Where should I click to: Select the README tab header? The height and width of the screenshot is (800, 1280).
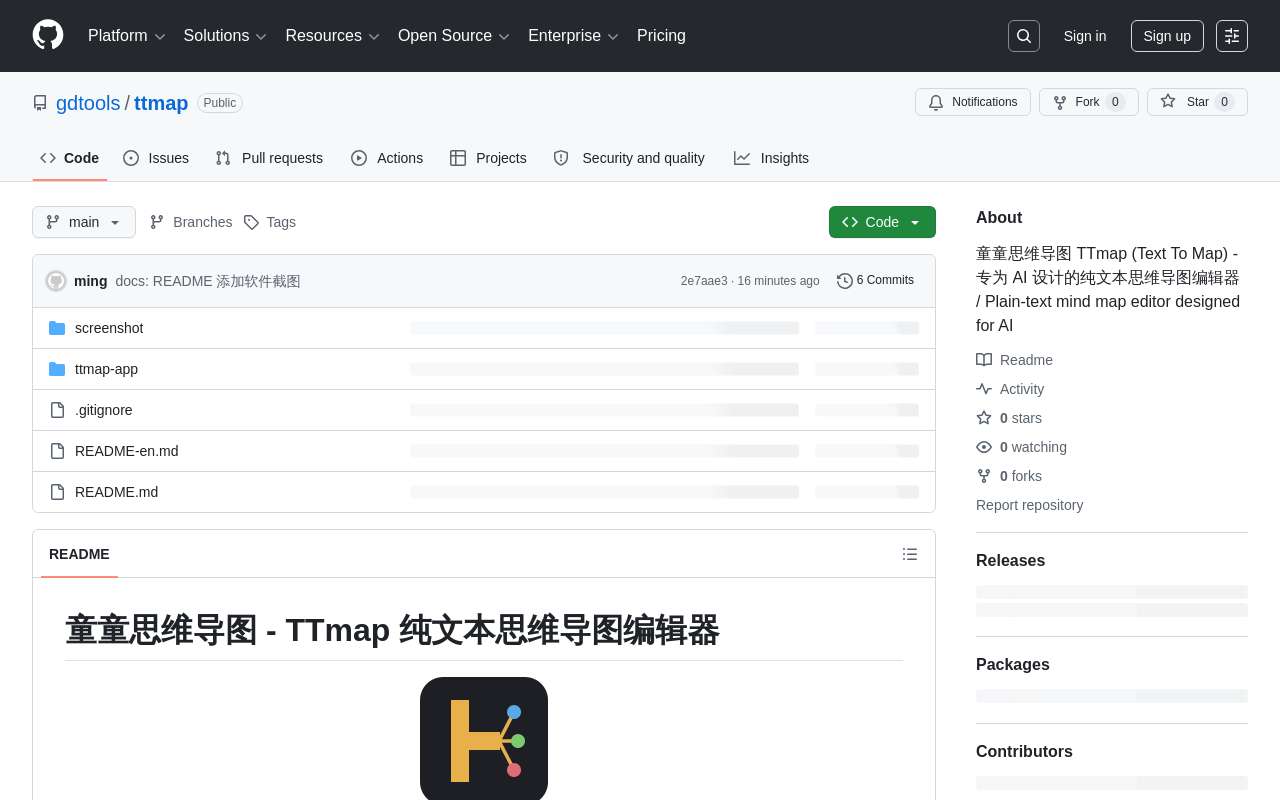tap(79, 554)
